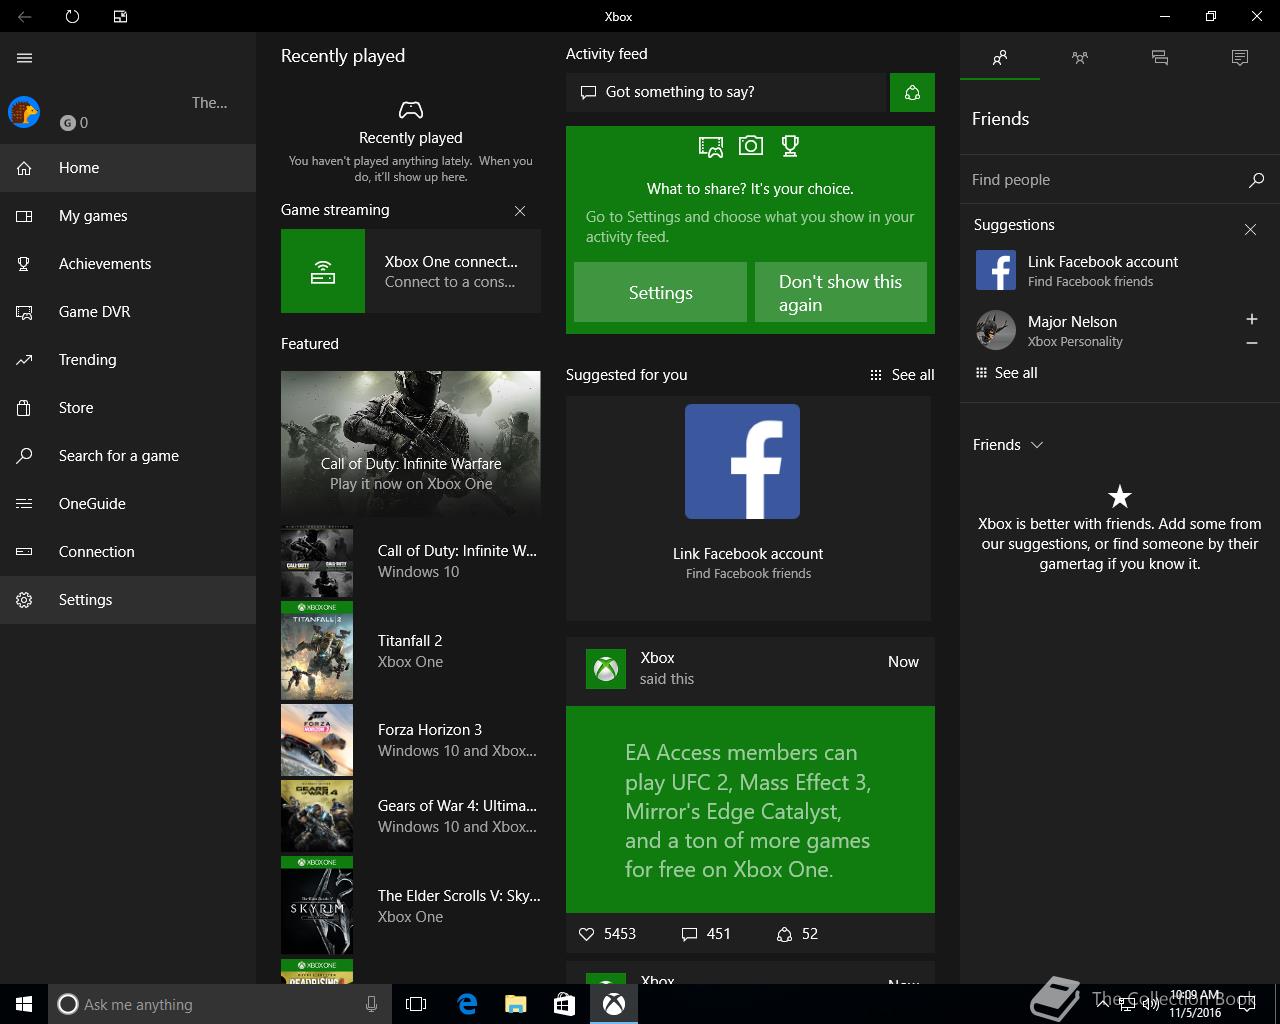Screen dimensions: 1280x1024
Task: Click the back arrow in the title bar
Action: pos(25,17)
